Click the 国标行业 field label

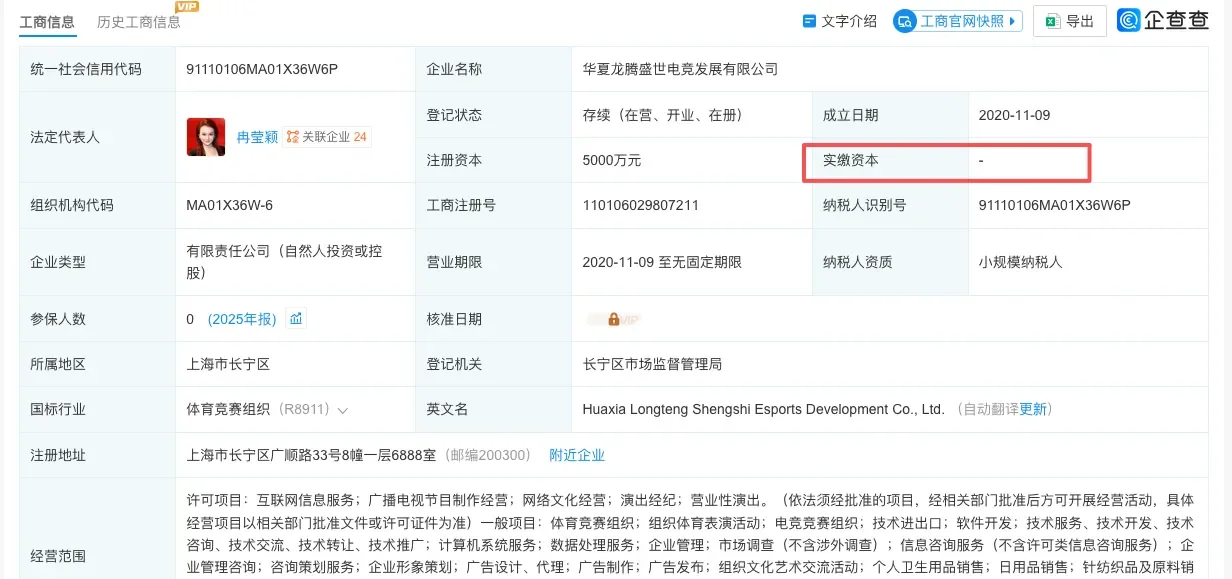tap(58, 409)
